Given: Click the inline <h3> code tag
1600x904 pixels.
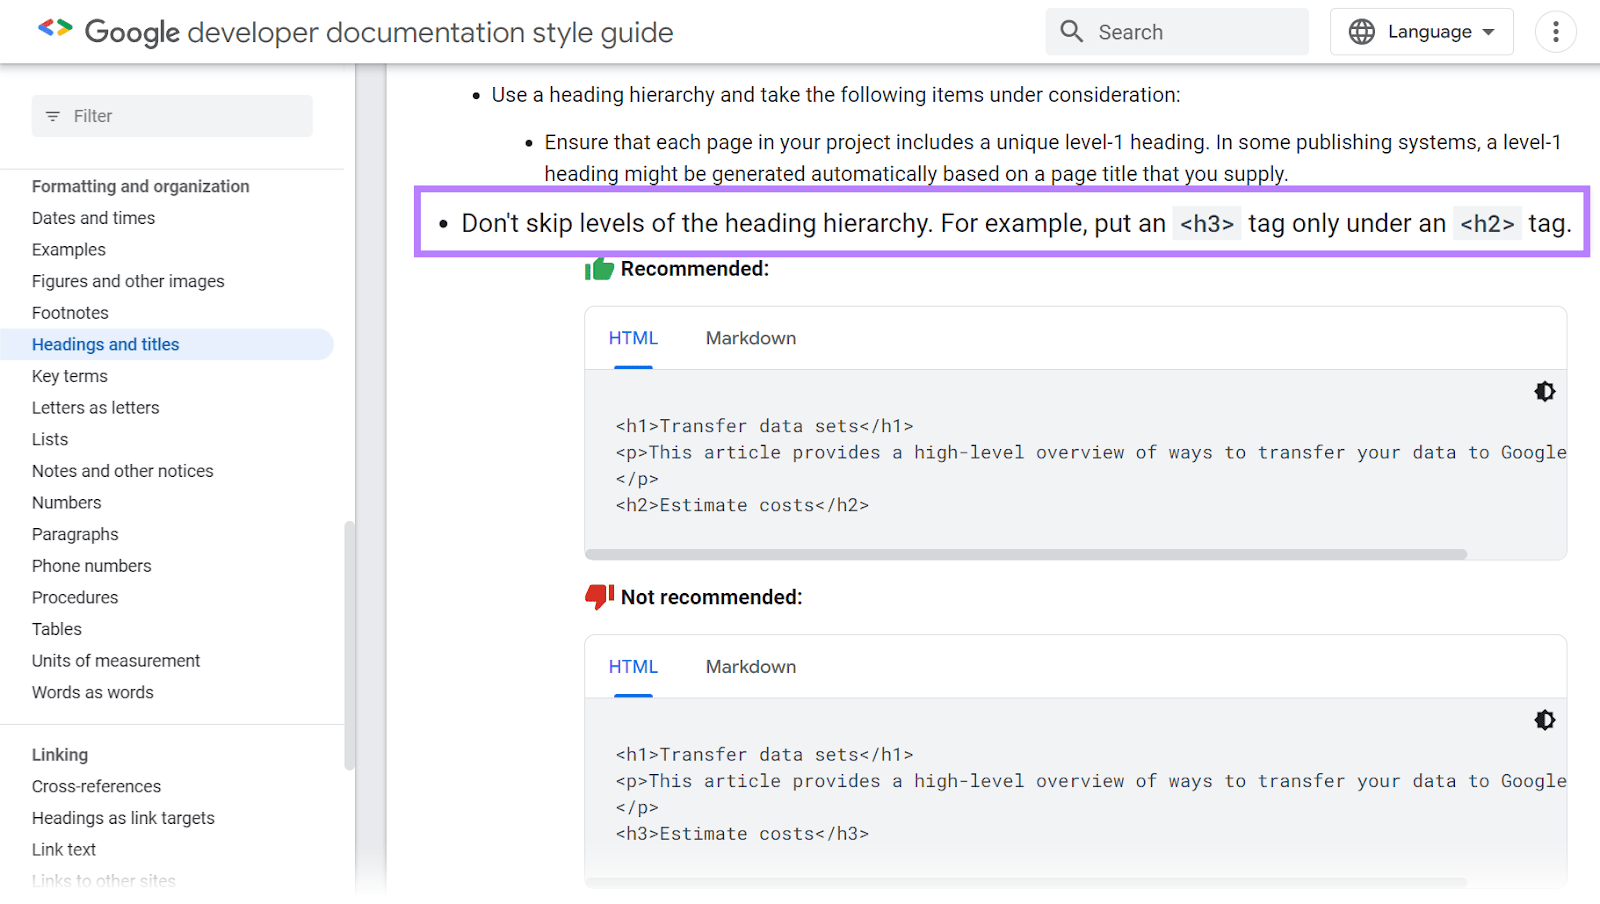Looking at the screenshot, I should 1207,224.
